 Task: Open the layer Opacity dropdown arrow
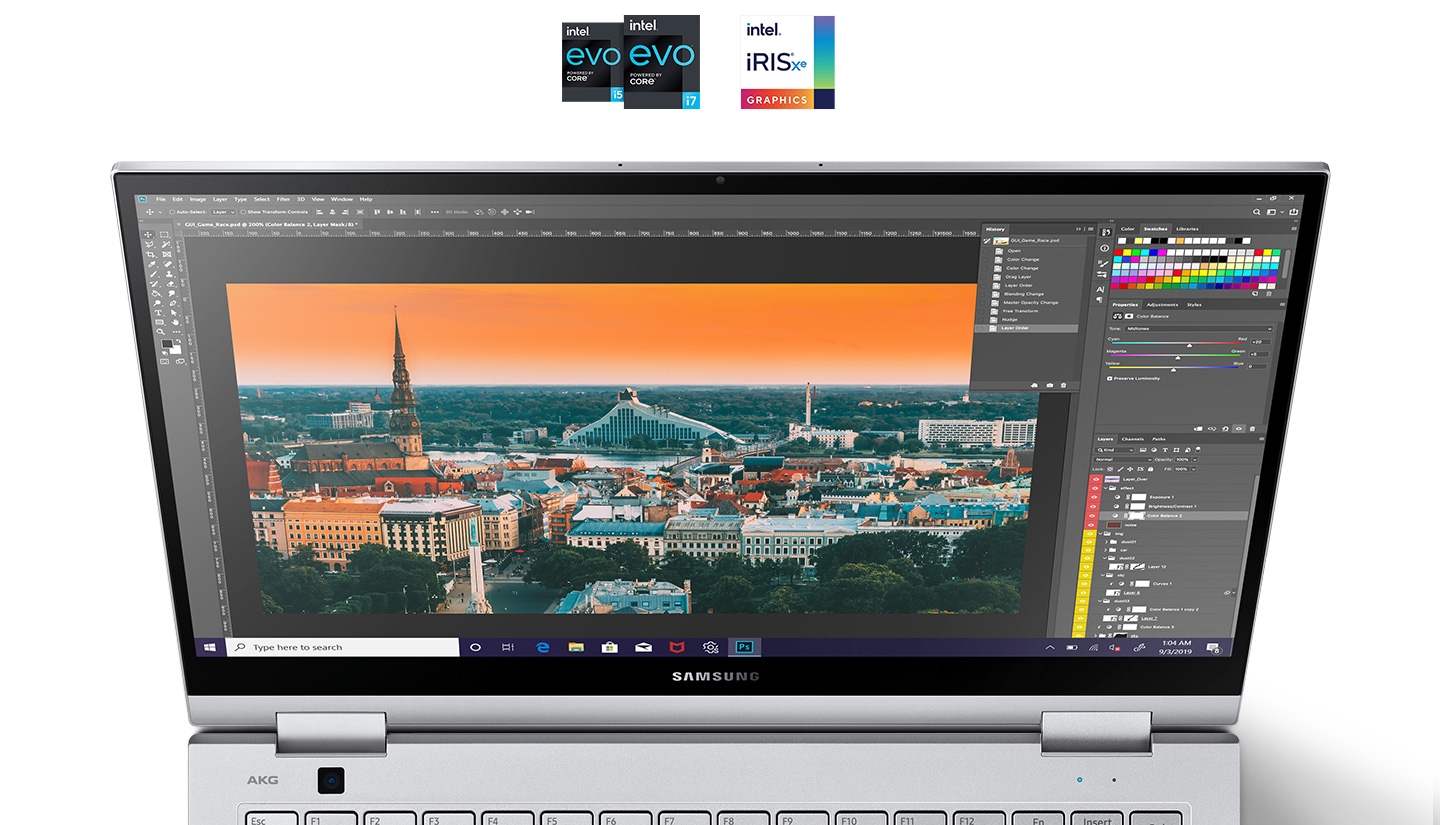(1195, 460)
